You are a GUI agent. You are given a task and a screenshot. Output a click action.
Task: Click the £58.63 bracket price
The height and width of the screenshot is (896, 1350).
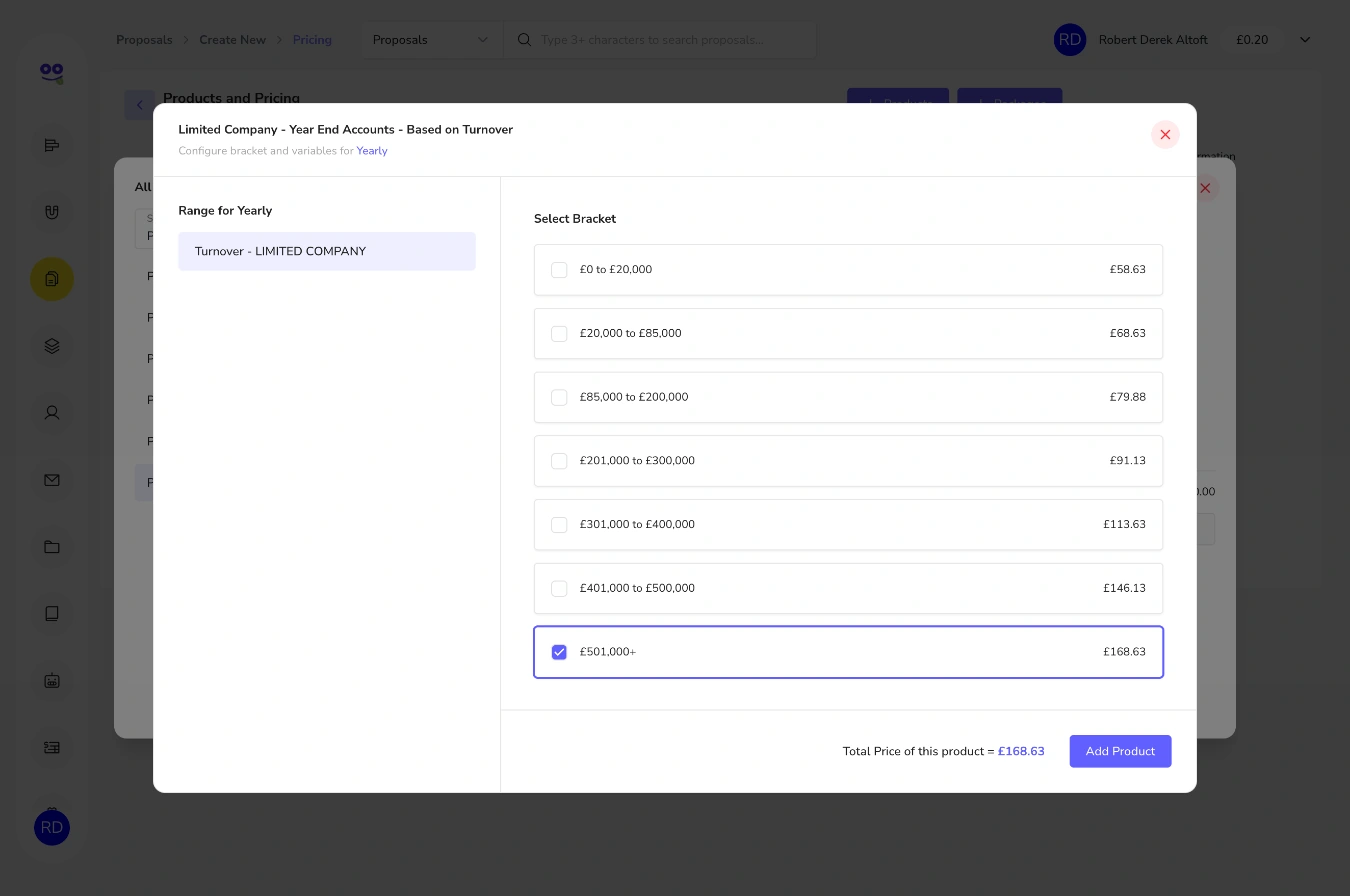click(x=1128, y=270)
